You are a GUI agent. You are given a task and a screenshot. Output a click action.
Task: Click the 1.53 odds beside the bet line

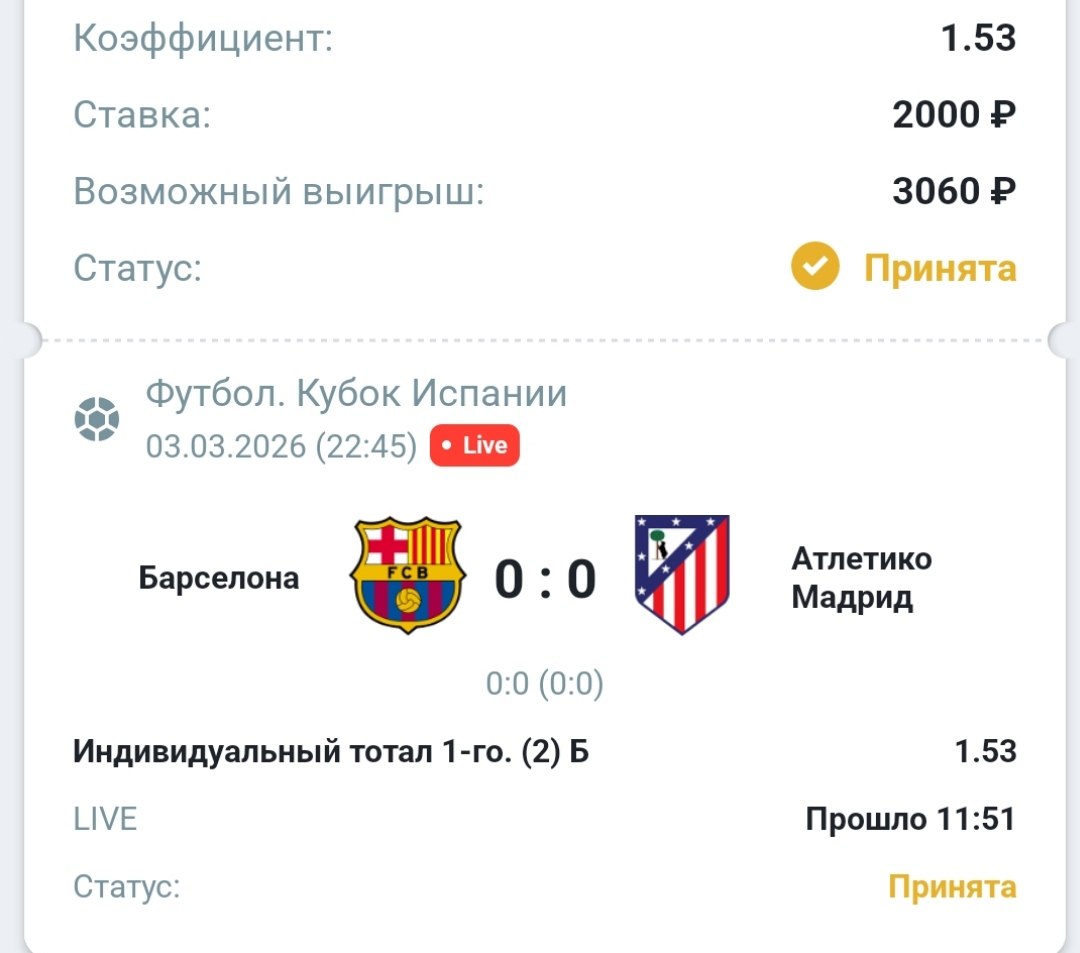click(985, 751)
